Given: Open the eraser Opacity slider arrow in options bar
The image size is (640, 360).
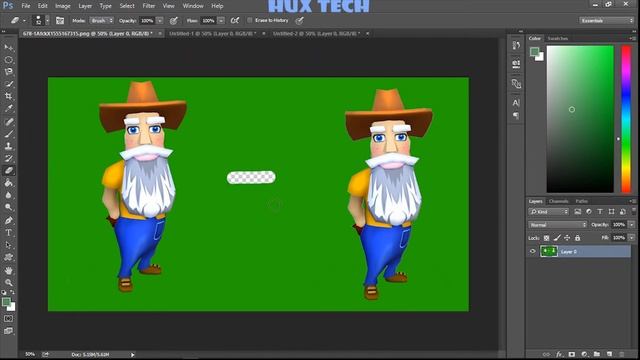Looking at the screenshot, I should (160, 20).
